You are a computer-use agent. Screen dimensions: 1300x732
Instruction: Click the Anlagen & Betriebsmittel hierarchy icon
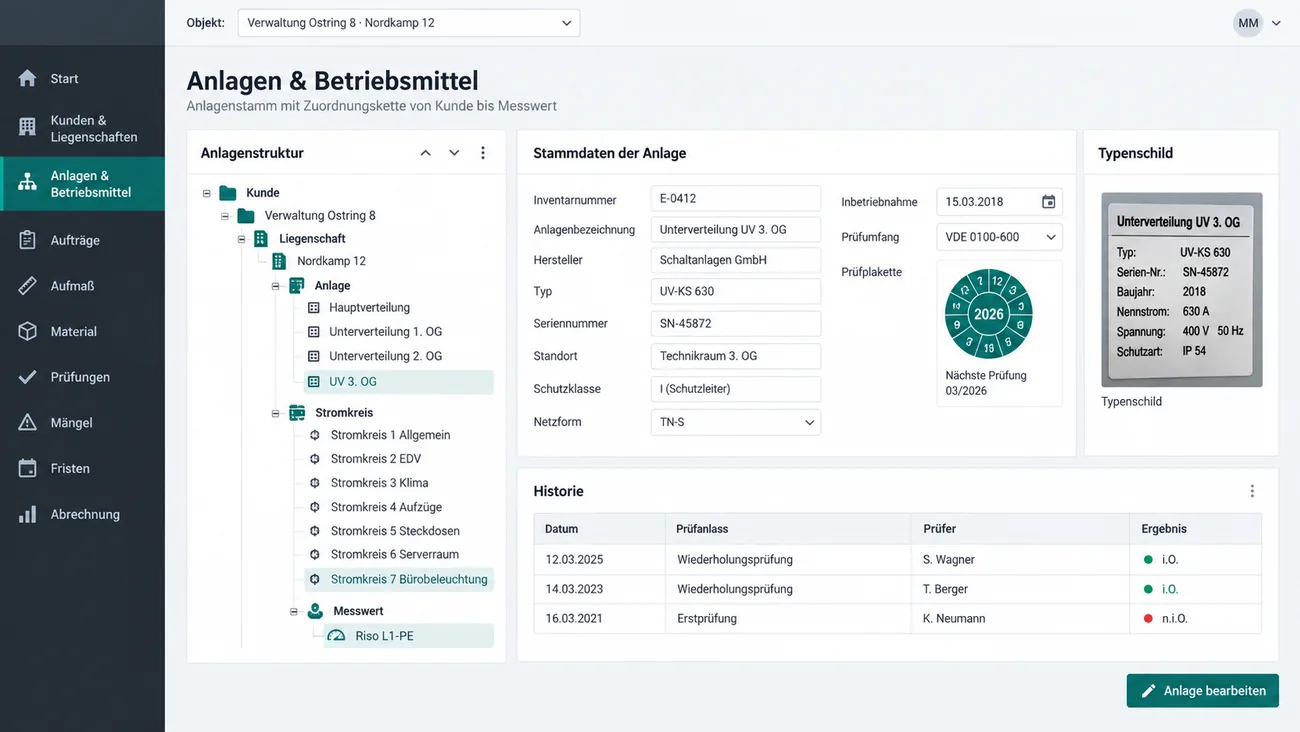click(x=28, y=182)
